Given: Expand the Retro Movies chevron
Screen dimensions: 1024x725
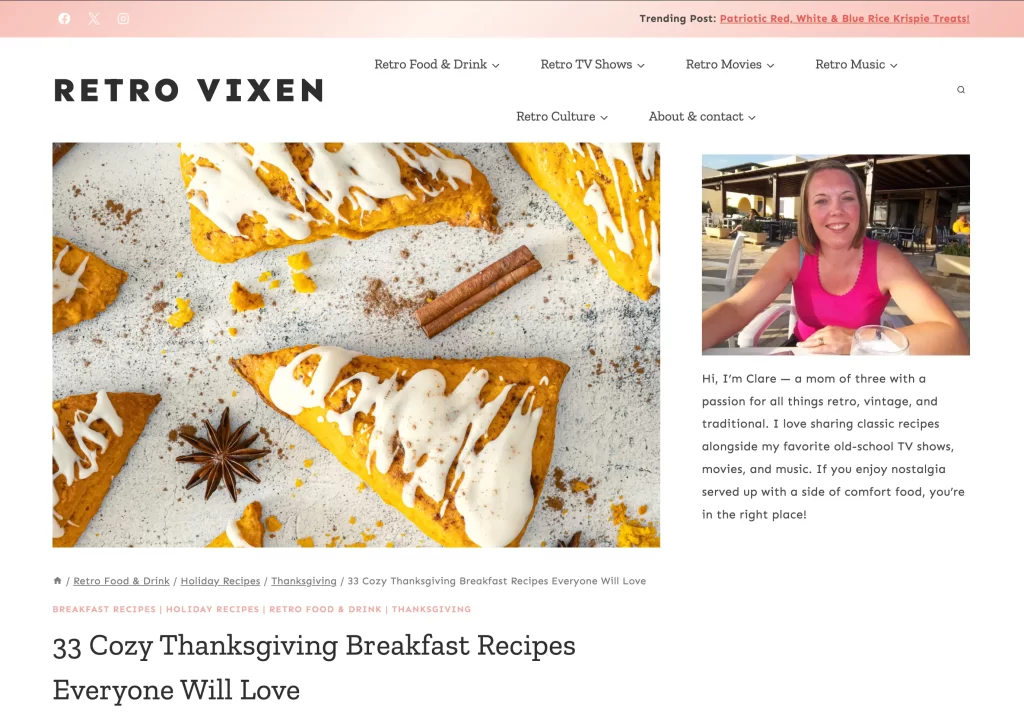Looking at the screenshot, I should point(771,65).
